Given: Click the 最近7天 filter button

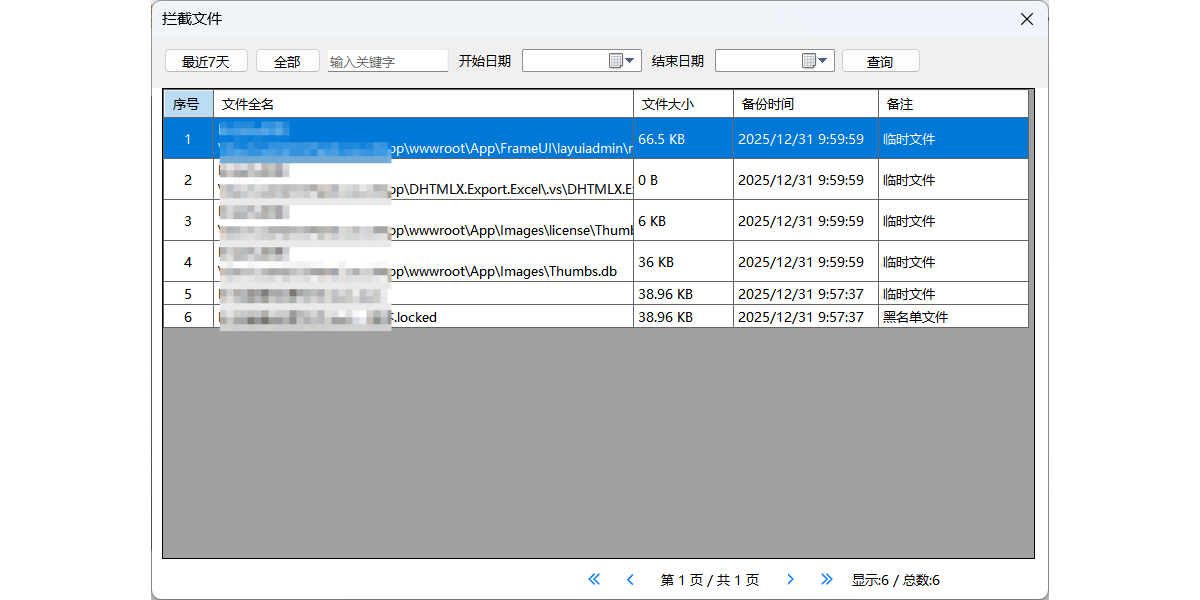Looking at the screenshot, I should pyautogui.click(x=206, y=61).
